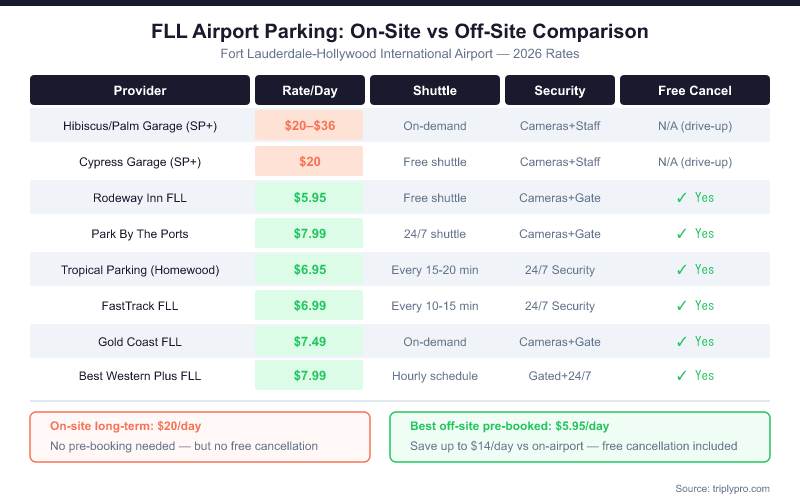Click the Shuttle column header
The height and width of the screenshot is (500, 800).
tap(434, 90)
